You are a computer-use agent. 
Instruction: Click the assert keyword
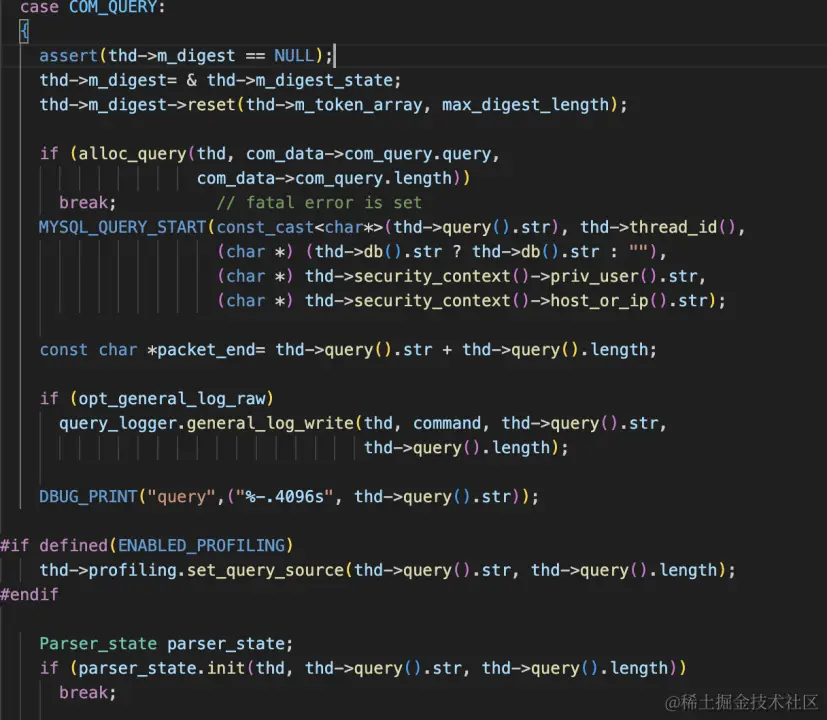pos(69,55)
